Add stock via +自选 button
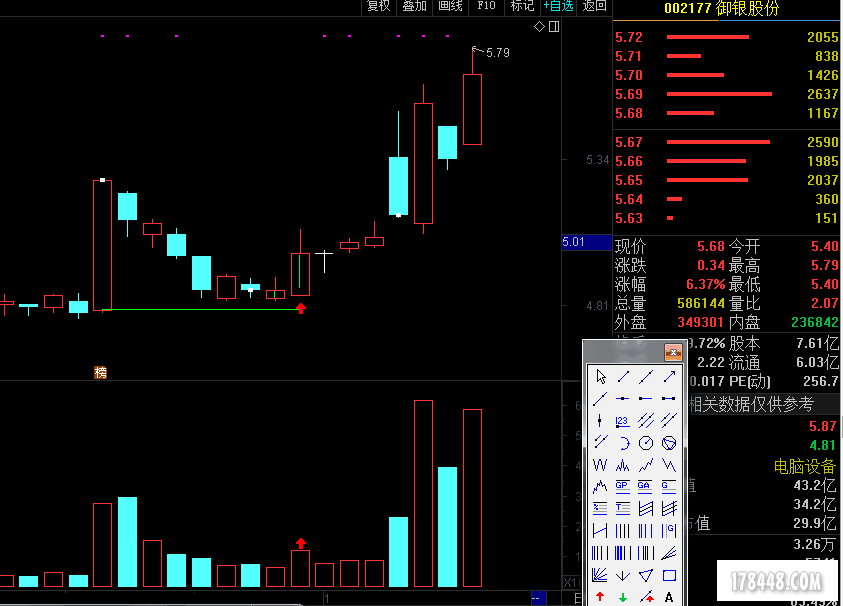This screenshot has height=606, width=843. tap(559, 6)
